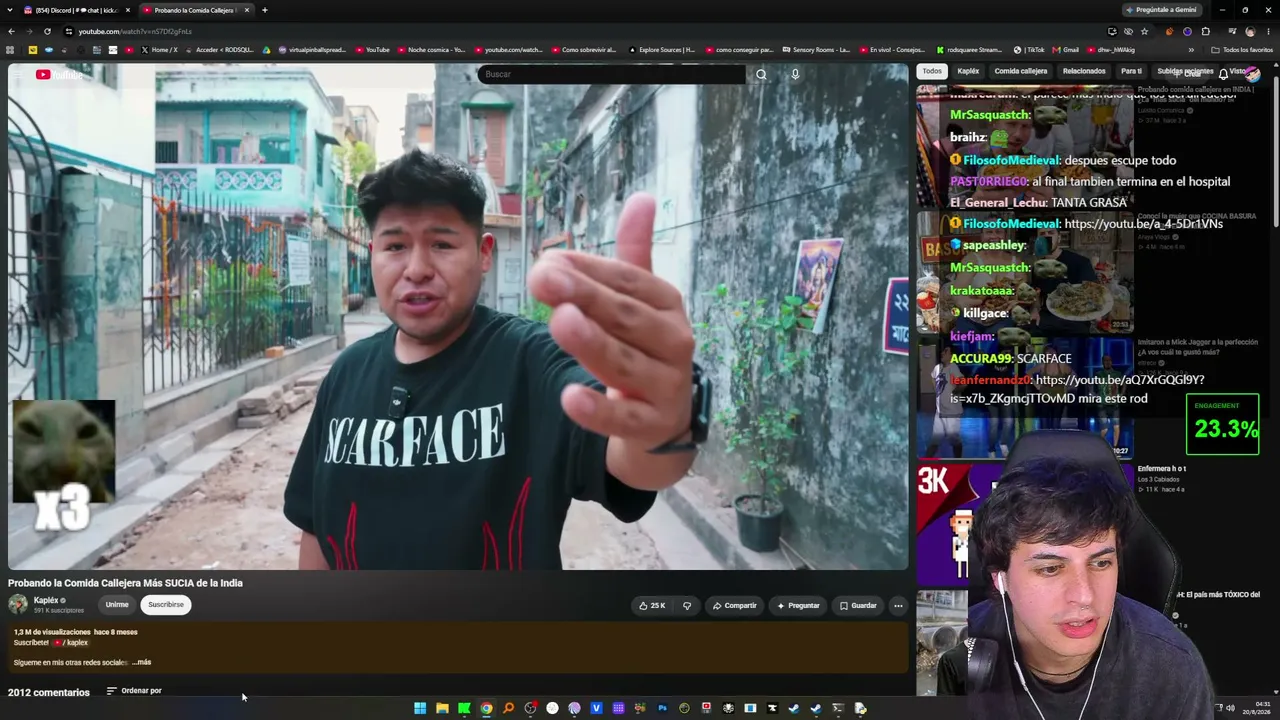The image size is (1280, 720).
Task: Open the bookmarks apps grid icon
Action: click(x=10, y=50)
